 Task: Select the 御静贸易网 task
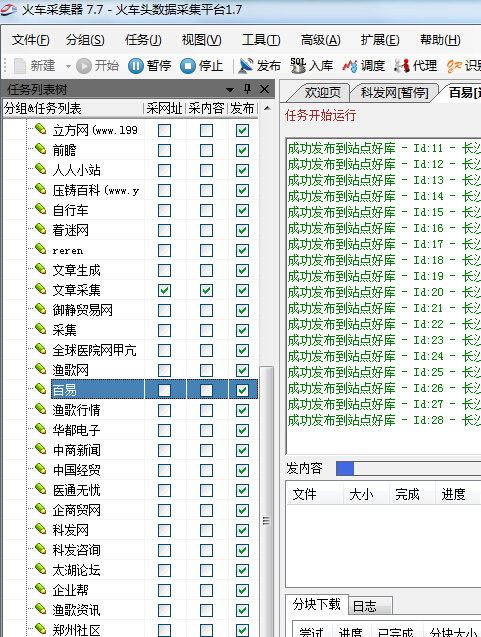(x=82, y=310)
